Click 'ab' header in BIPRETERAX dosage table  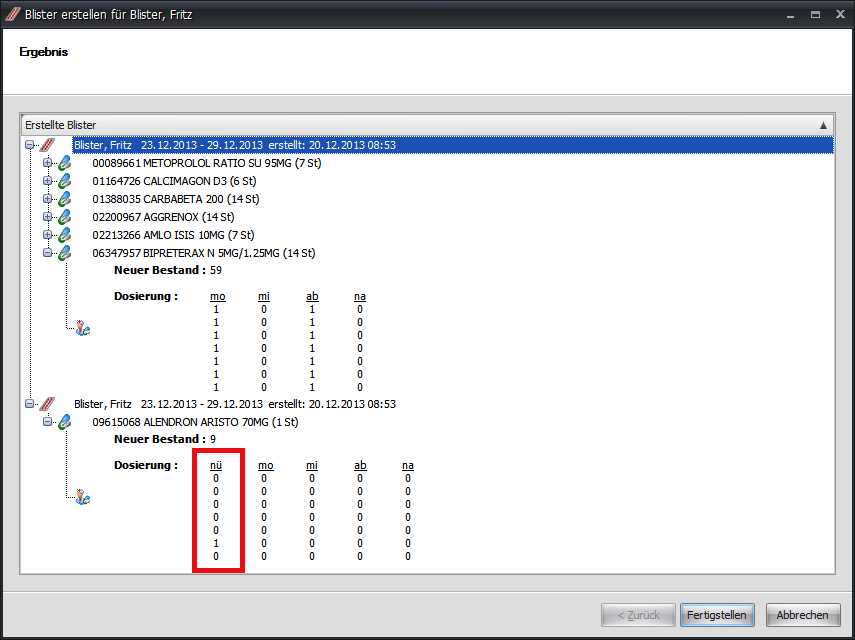point(312,296)
